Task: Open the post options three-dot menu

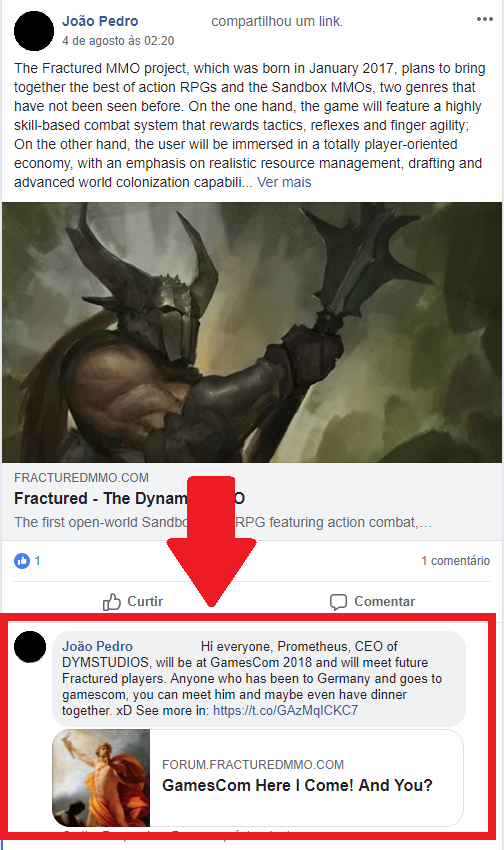Action: point(484,20)
